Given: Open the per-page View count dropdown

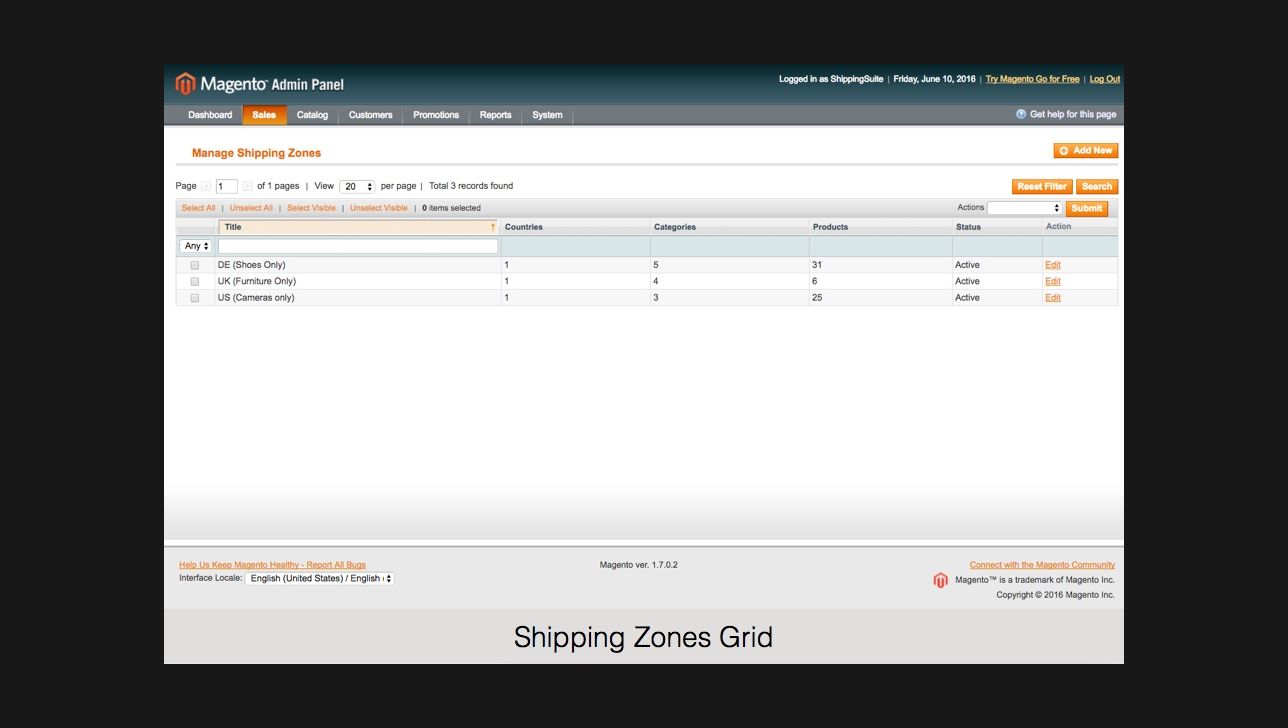Looking at the screenshot, I should coord(356,186).
